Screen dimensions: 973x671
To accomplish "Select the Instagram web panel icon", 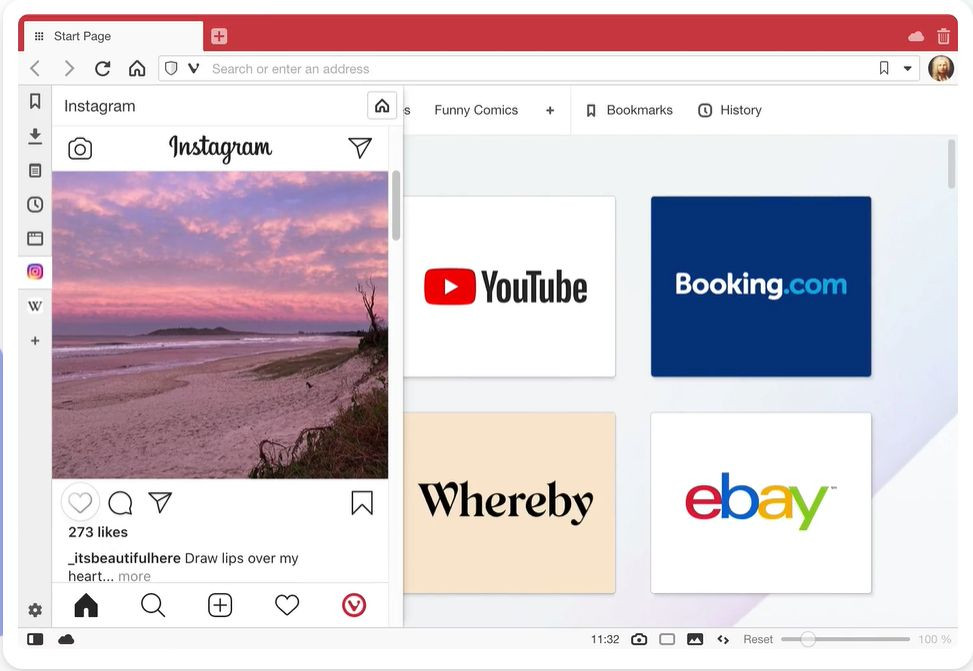I will point(35,271).
